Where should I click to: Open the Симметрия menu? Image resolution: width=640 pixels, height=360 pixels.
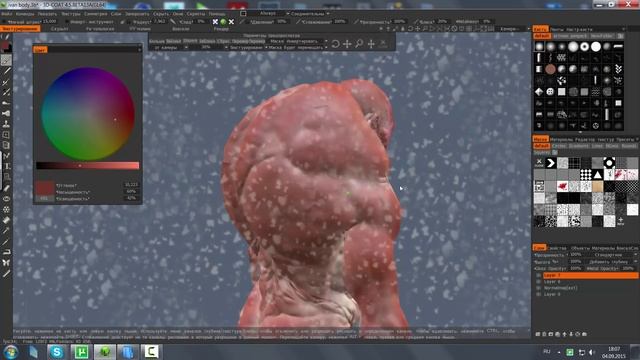pos(96,14)
